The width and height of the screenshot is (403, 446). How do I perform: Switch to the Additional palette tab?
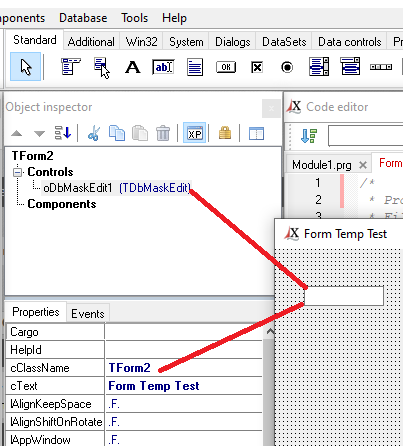91,42
